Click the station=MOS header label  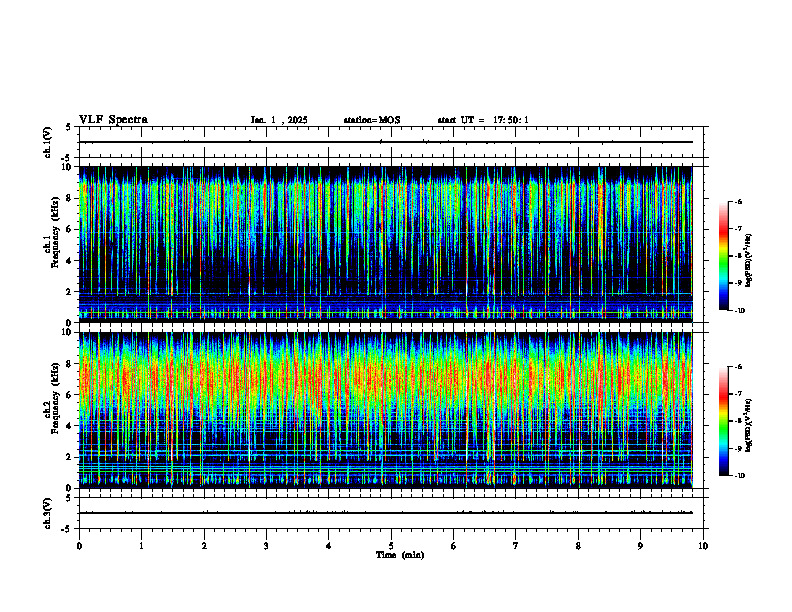pyautogui.click(x=372, y=120)
